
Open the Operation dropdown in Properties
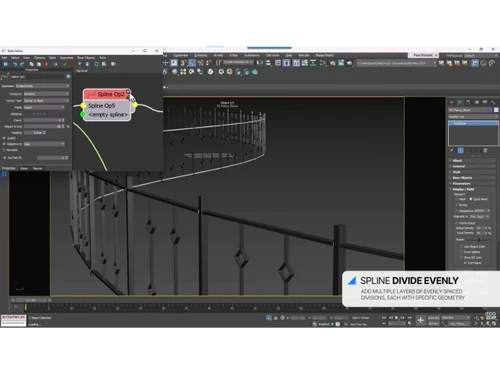[x=43, y=86]
